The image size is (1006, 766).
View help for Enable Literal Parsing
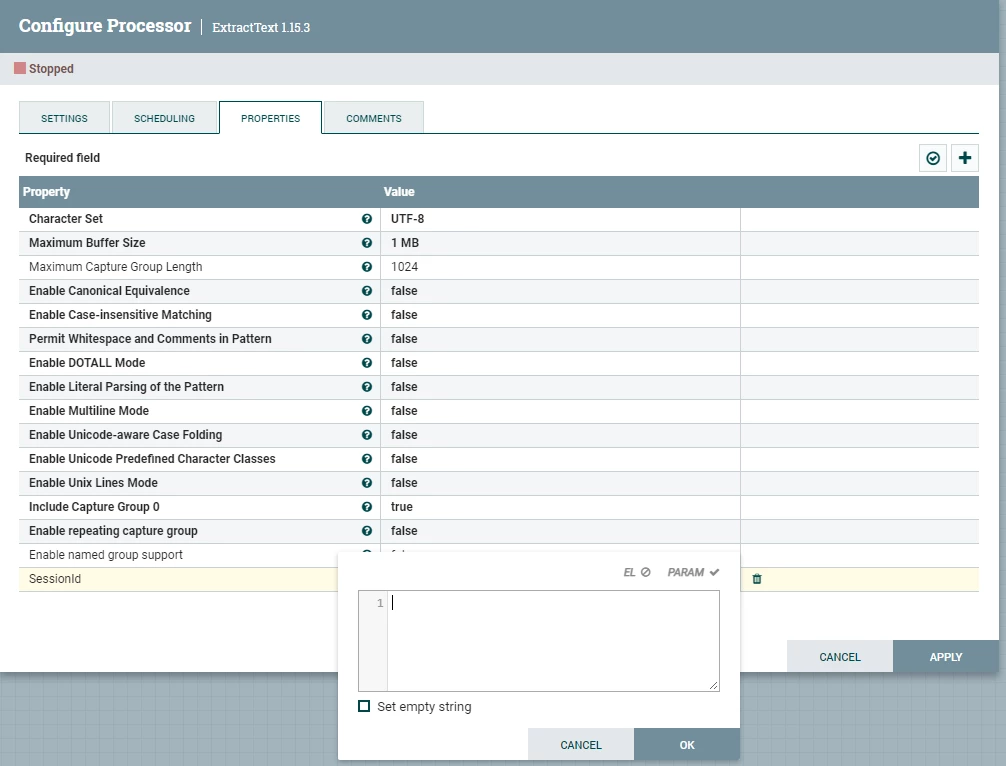pos(366,387)
